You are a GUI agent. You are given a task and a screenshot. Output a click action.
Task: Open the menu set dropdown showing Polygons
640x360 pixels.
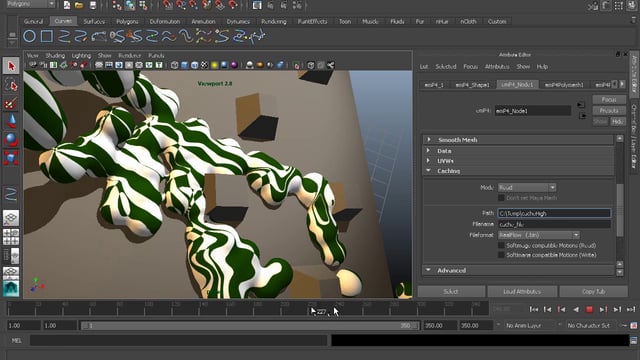pyautogui.click(x=31, y=4)
